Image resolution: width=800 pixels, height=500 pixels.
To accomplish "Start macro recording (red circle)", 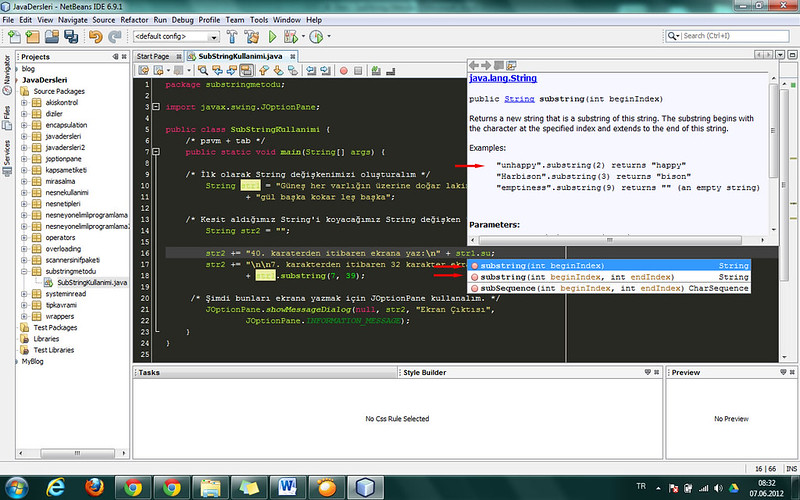I will [x=343, y=71].
